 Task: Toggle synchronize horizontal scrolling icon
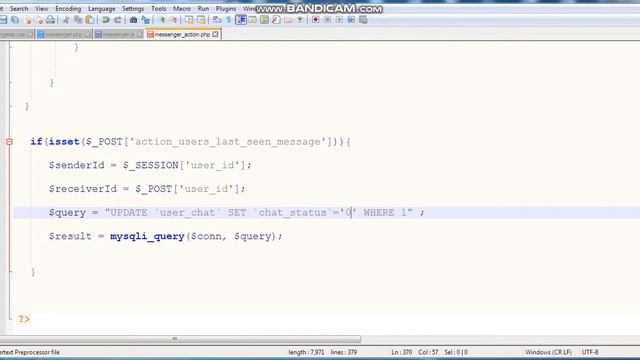coord(201,20)
